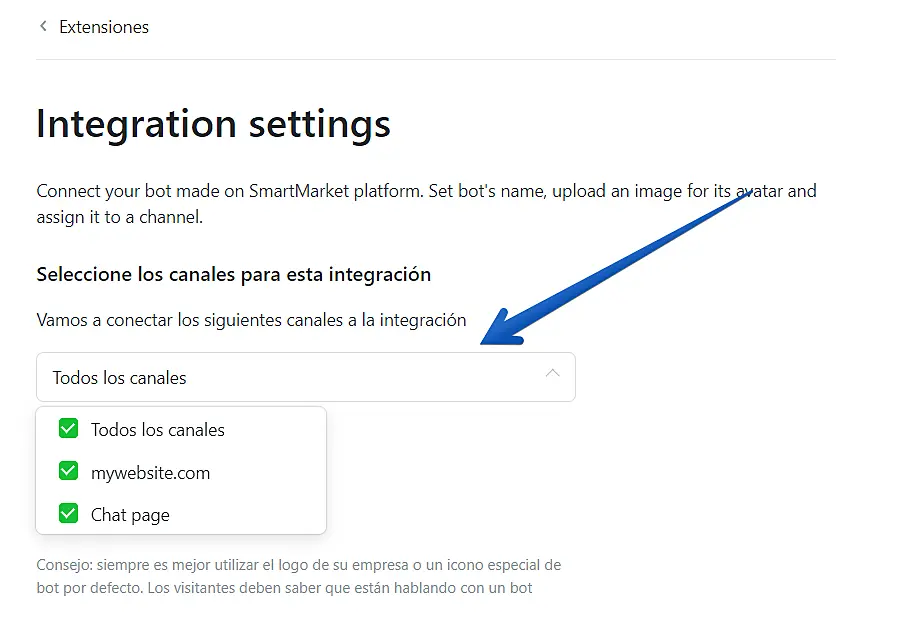Click the Todos los canales select field
The image size is (919, 621).
(x=300, y=377)
